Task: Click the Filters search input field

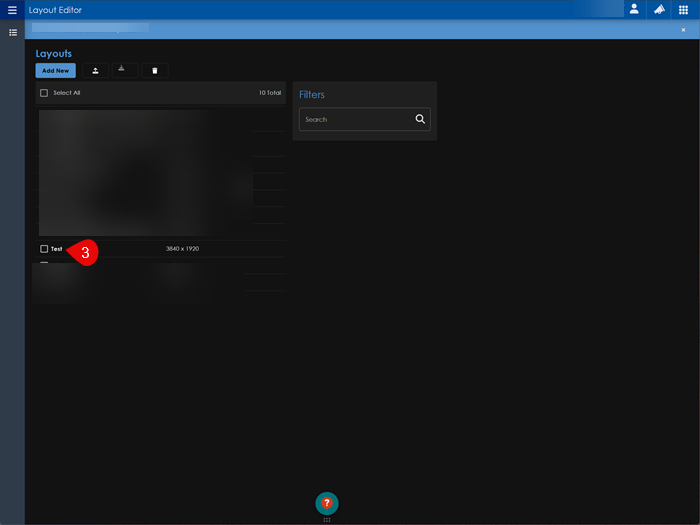Action: [355, 120]
